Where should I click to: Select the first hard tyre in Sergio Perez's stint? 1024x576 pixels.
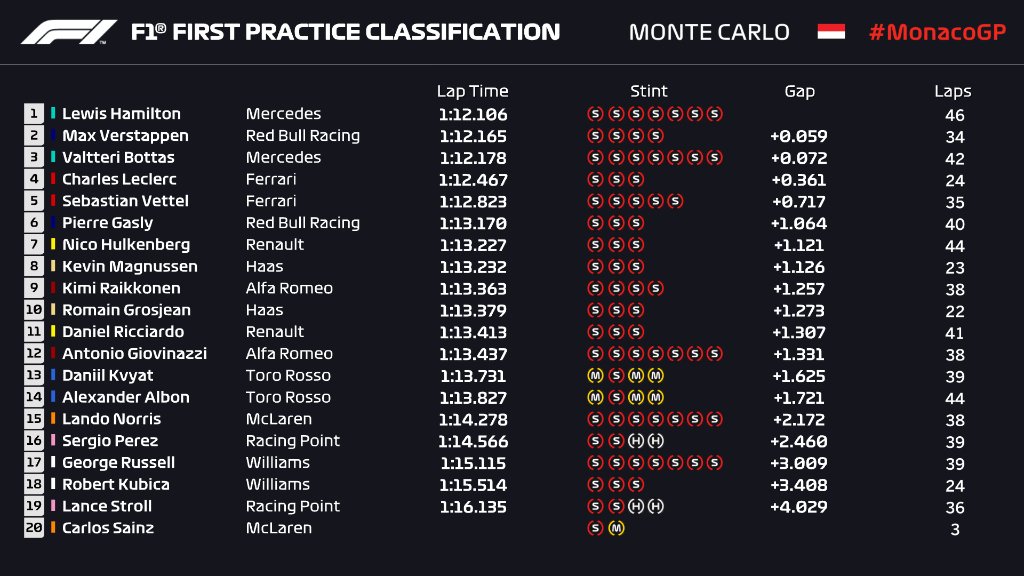click(x=635, y=441)
